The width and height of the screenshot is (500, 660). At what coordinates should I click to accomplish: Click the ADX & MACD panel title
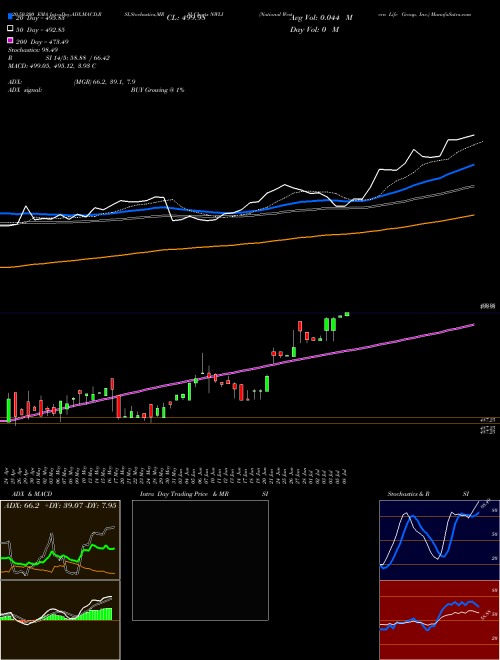pyautogui.click(x=32, y=494)
